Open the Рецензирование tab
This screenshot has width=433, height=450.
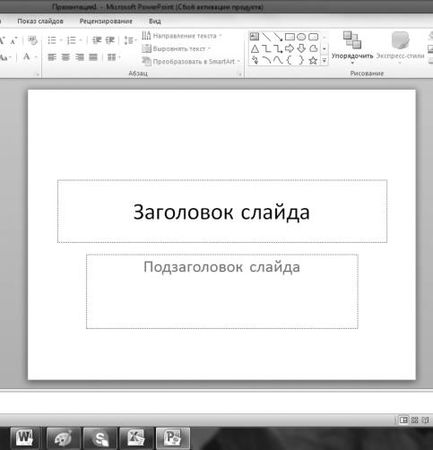pos(106,21)
